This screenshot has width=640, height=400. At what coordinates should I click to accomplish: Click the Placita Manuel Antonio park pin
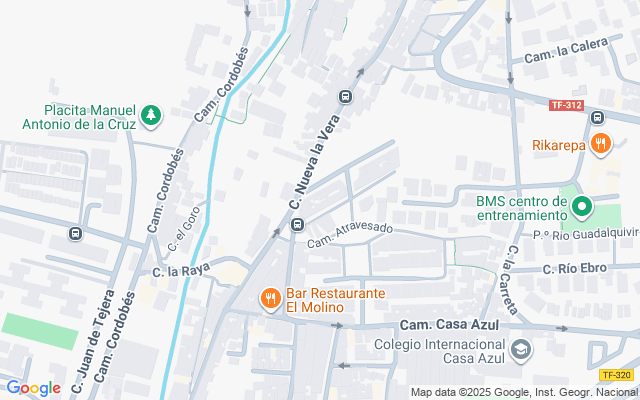pyautogui.click(x=151, y=116)
